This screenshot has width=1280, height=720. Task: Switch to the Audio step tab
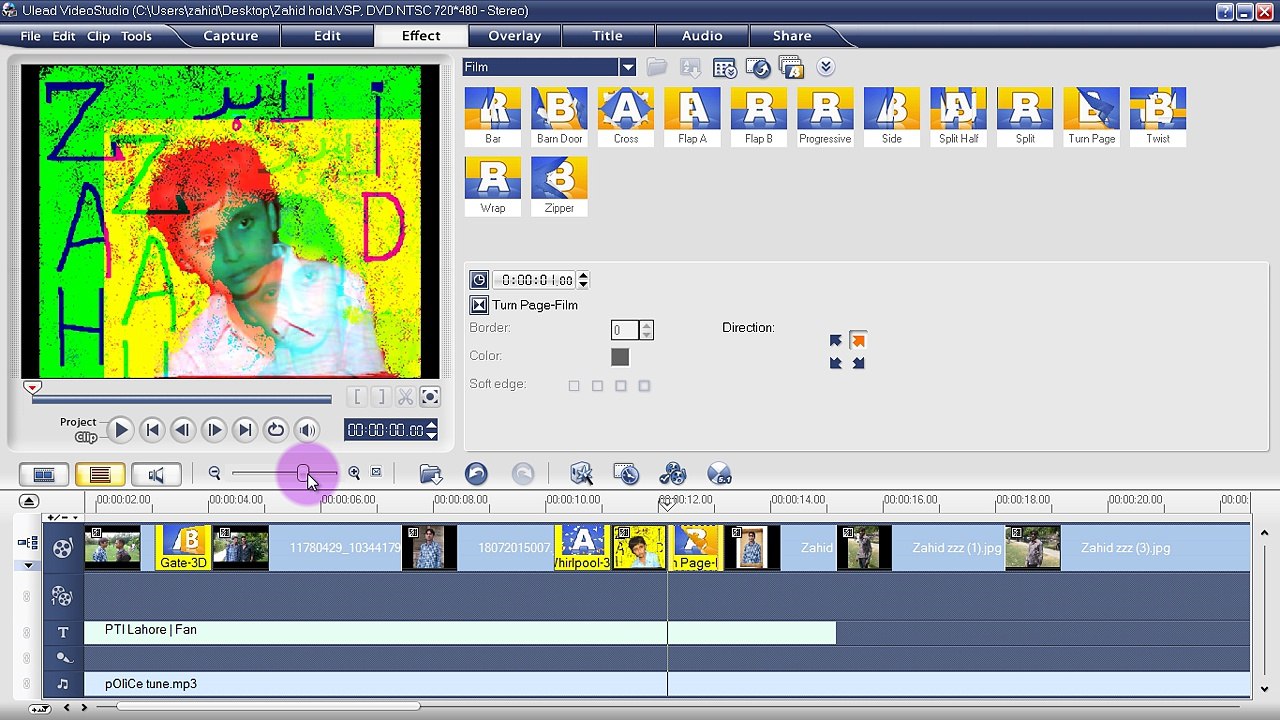(702, 36)
